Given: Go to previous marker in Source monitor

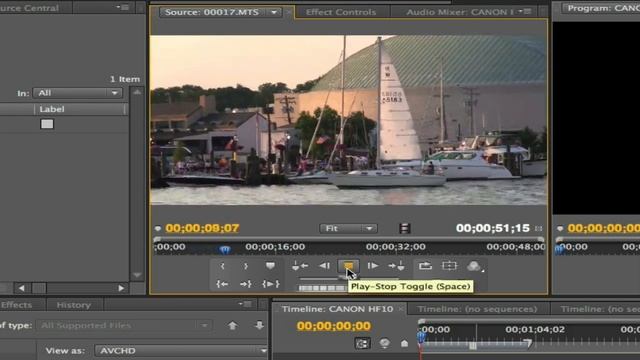Looking at the screenshot, I should [300, 266].
